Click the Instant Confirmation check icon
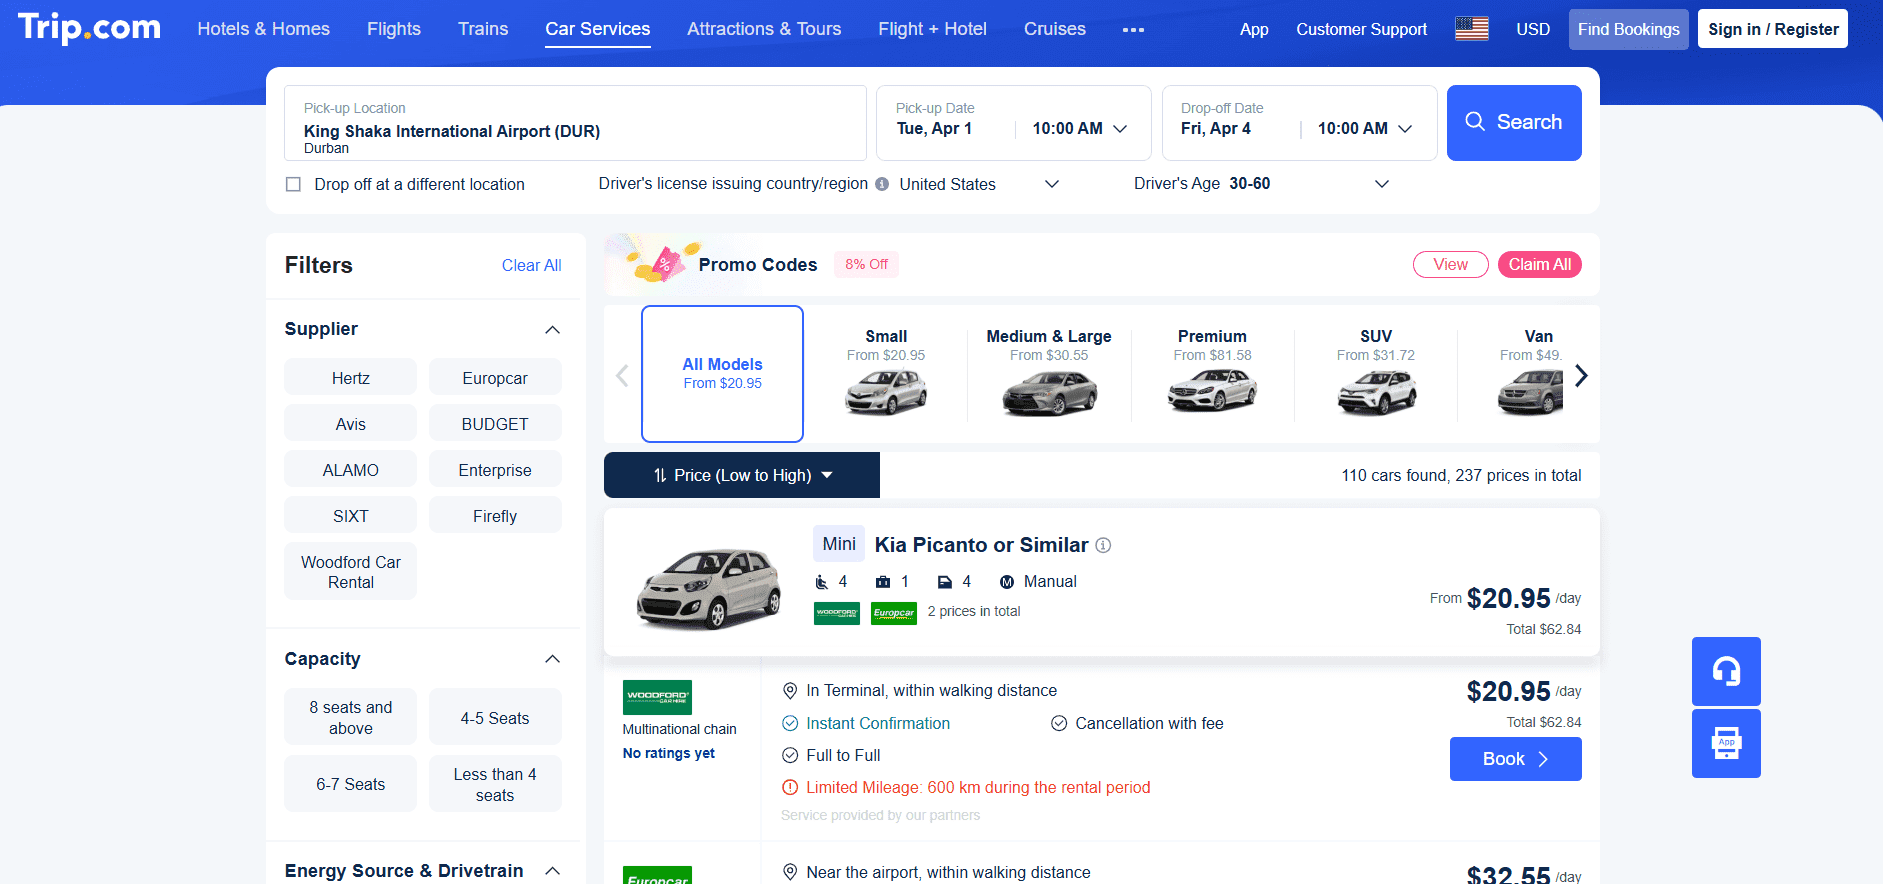This screenshot has height=884, width=1883. pyautogui.click(x=790, y=723)
